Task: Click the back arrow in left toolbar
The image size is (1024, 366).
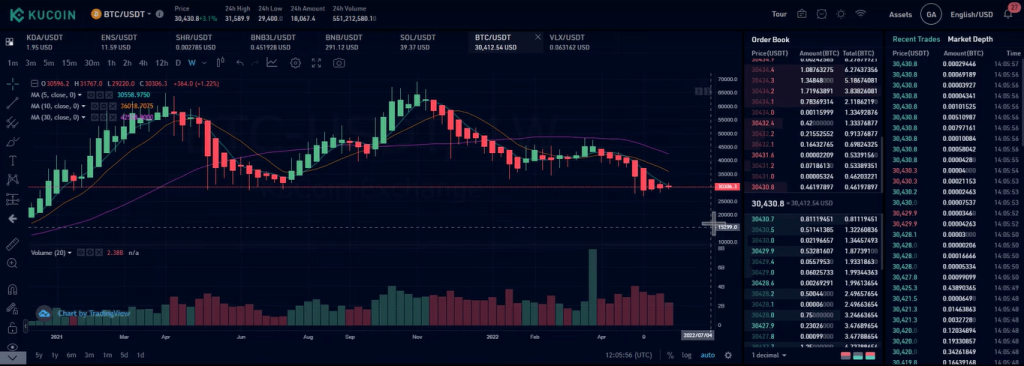Action: [x=12, y=218]
